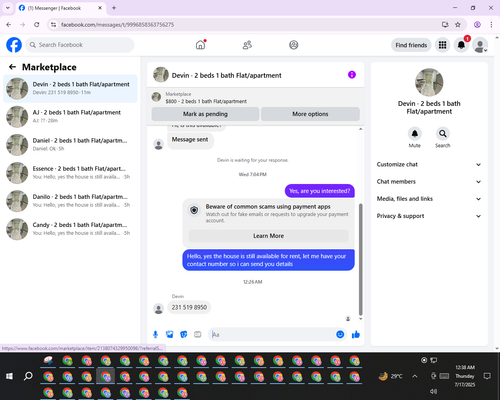Open the Home feed icon

point(200,45)
